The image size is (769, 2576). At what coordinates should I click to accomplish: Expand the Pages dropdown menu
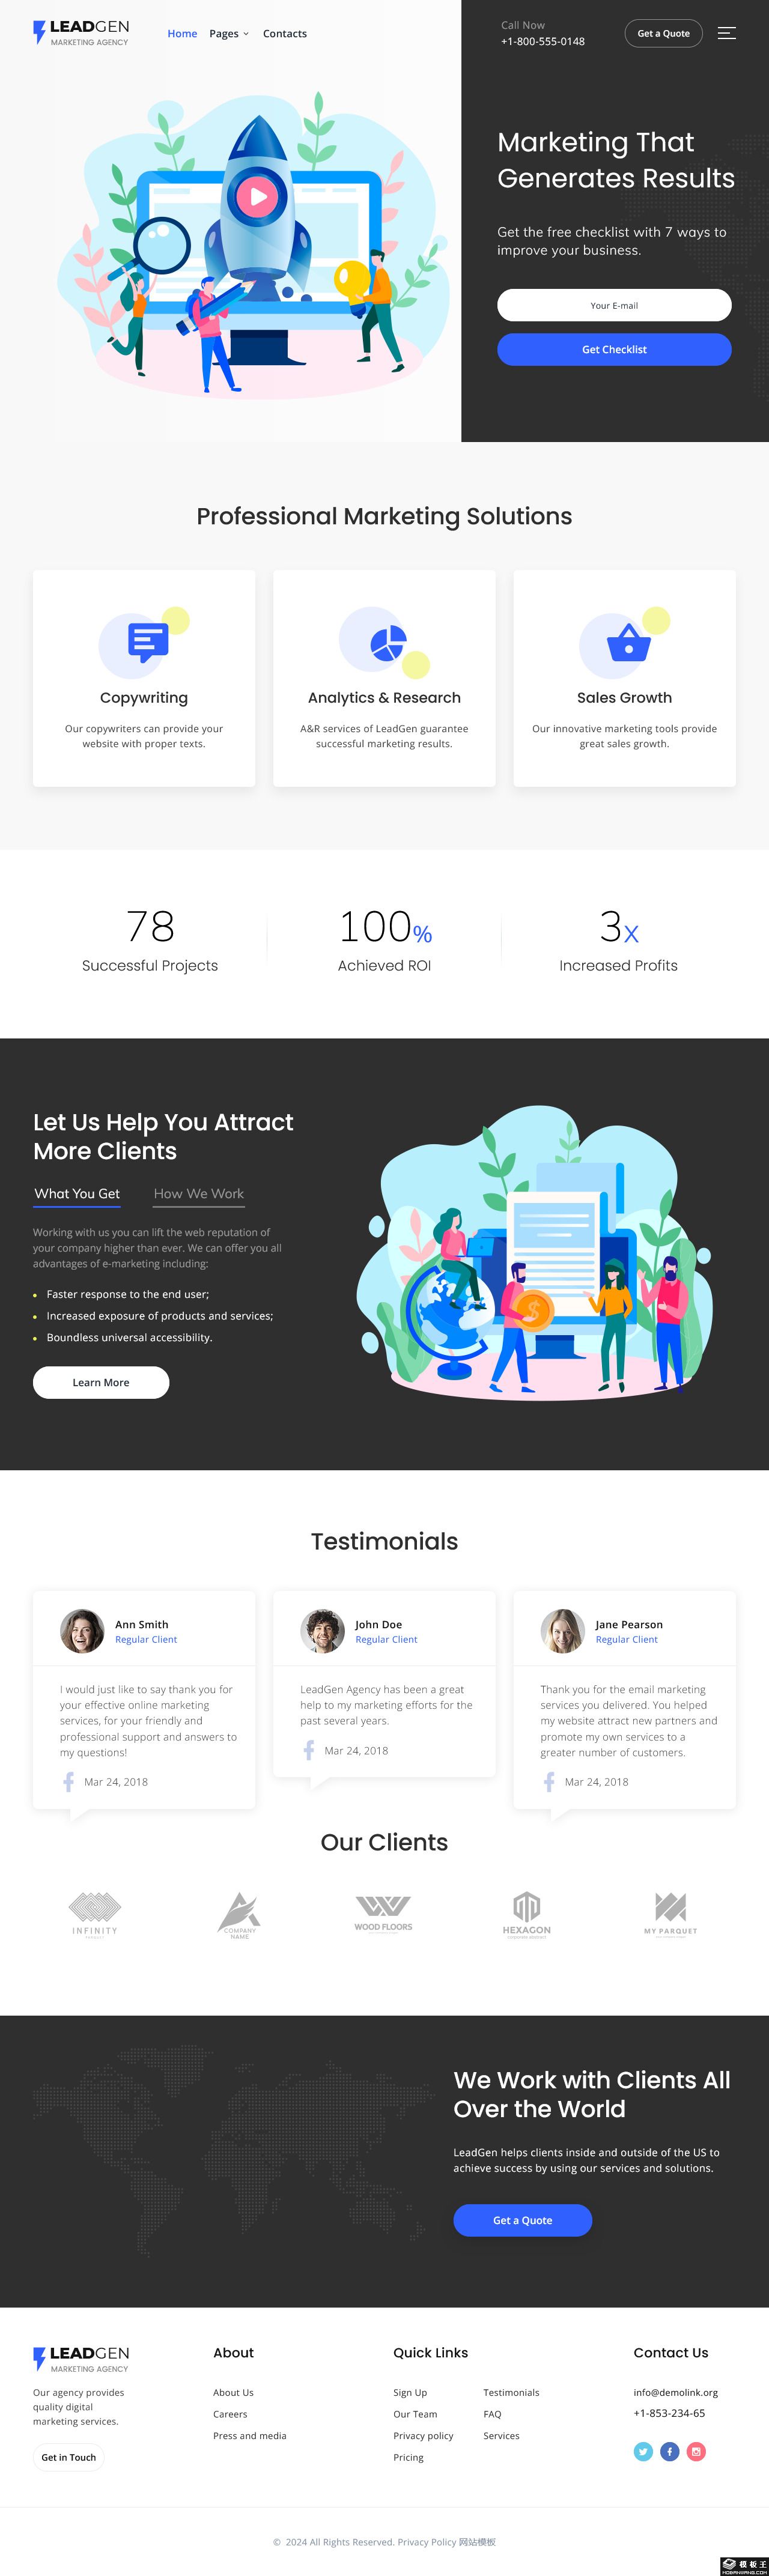click(x=229, y=34)
